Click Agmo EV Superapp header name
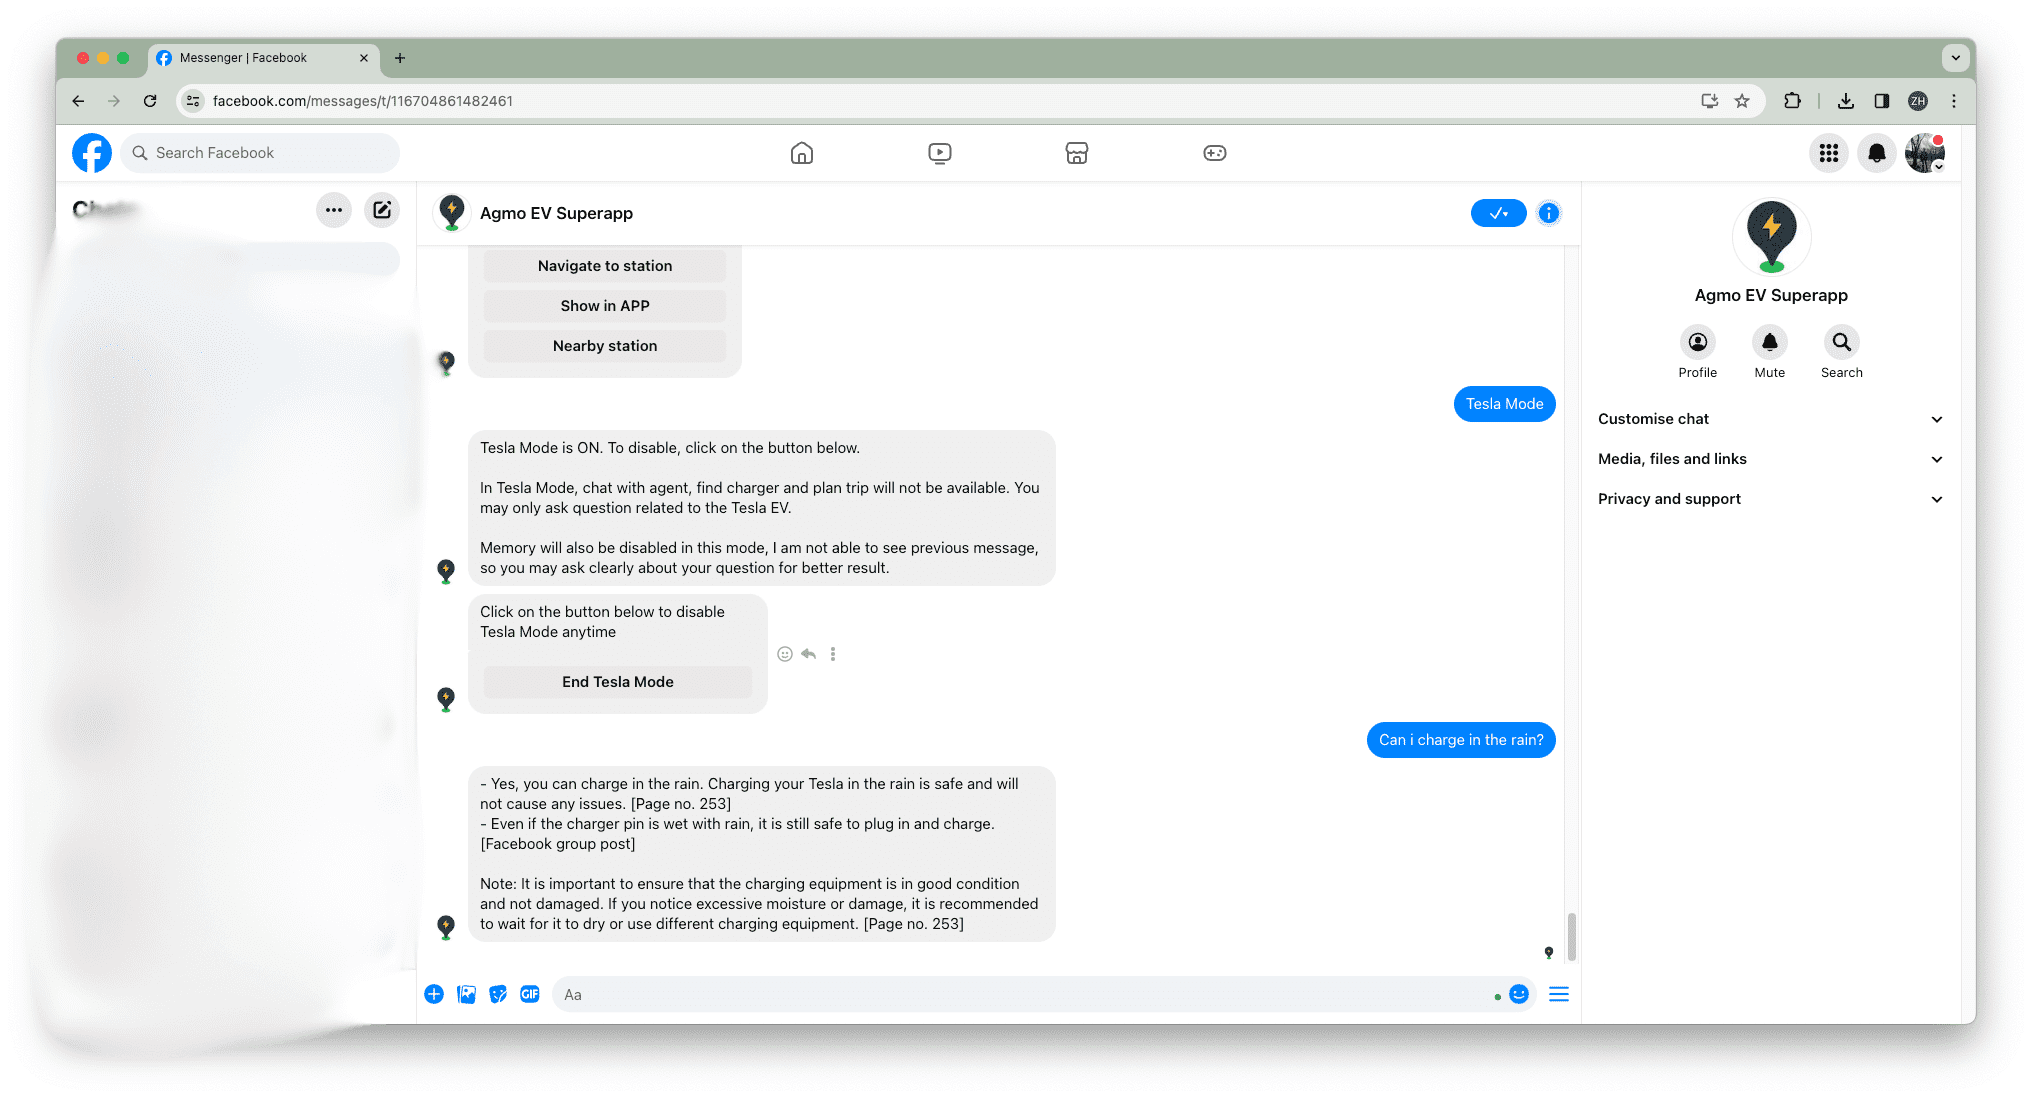This screenshot has height=1098, width=2032. pyautogui.click(x=556, y=213)
